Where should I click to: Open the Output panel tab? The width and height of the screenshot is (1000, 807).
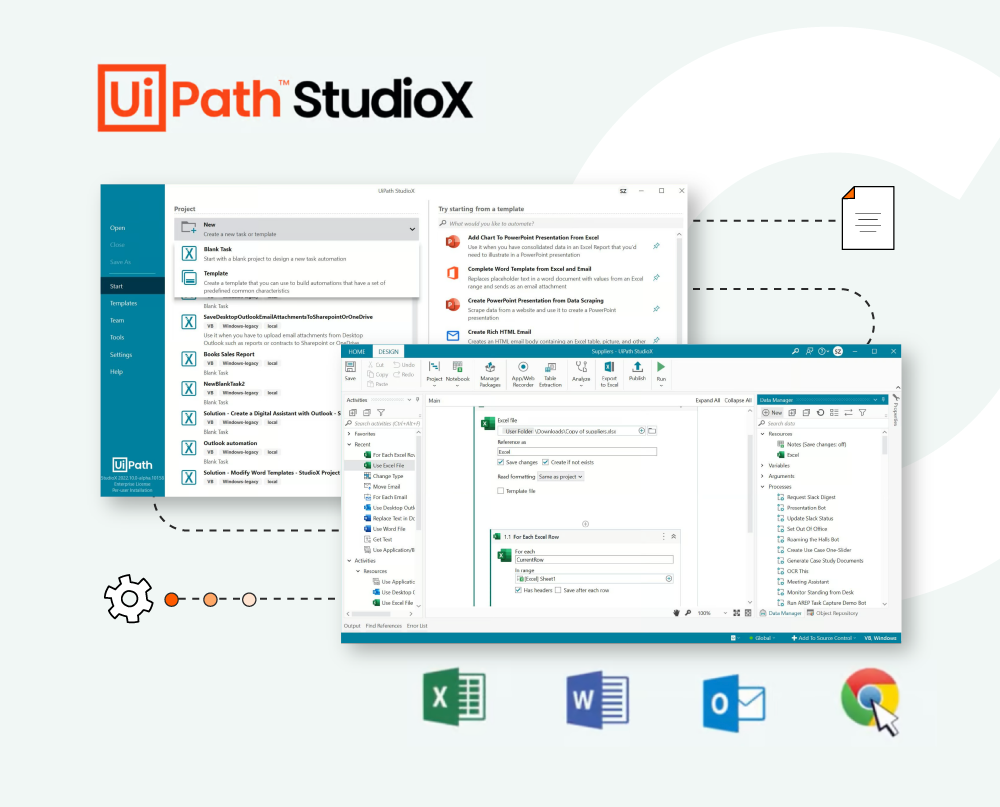point(352,626)
